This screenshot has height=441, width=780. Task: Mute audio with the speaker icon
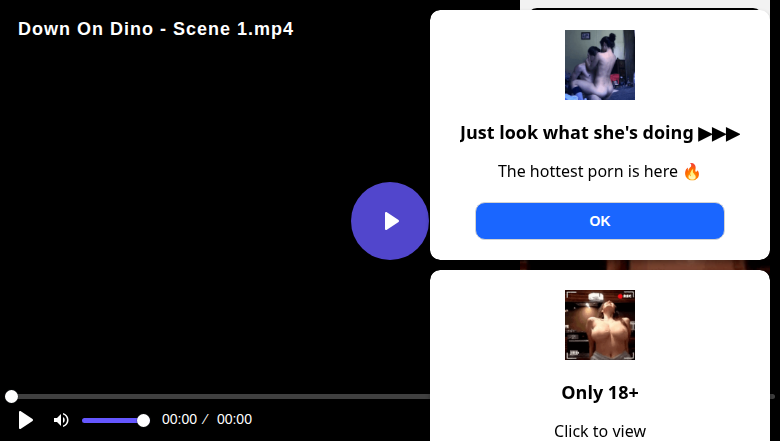pos(61,420)
